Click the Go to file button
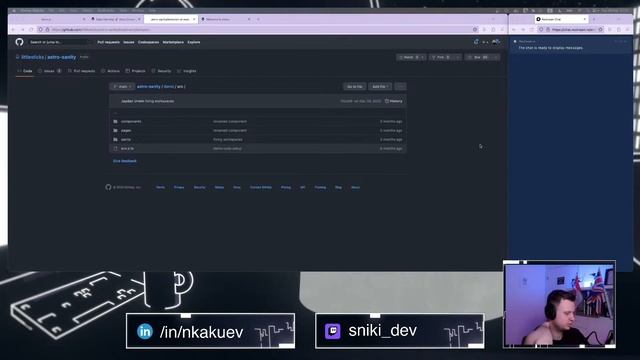The image size is (640, 360). pyautogui.click(x=354, y=87)
